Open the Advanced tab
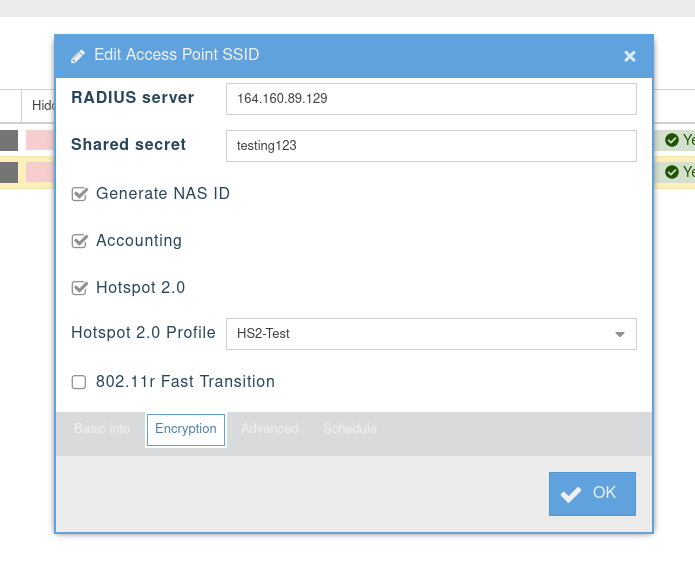The height and width of the screenshot is (568, 695). (270, 429)
